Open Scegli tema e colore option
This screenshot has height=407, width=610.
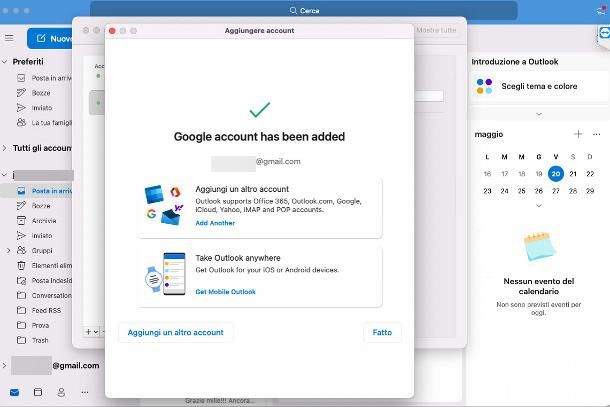click(539, 86)
